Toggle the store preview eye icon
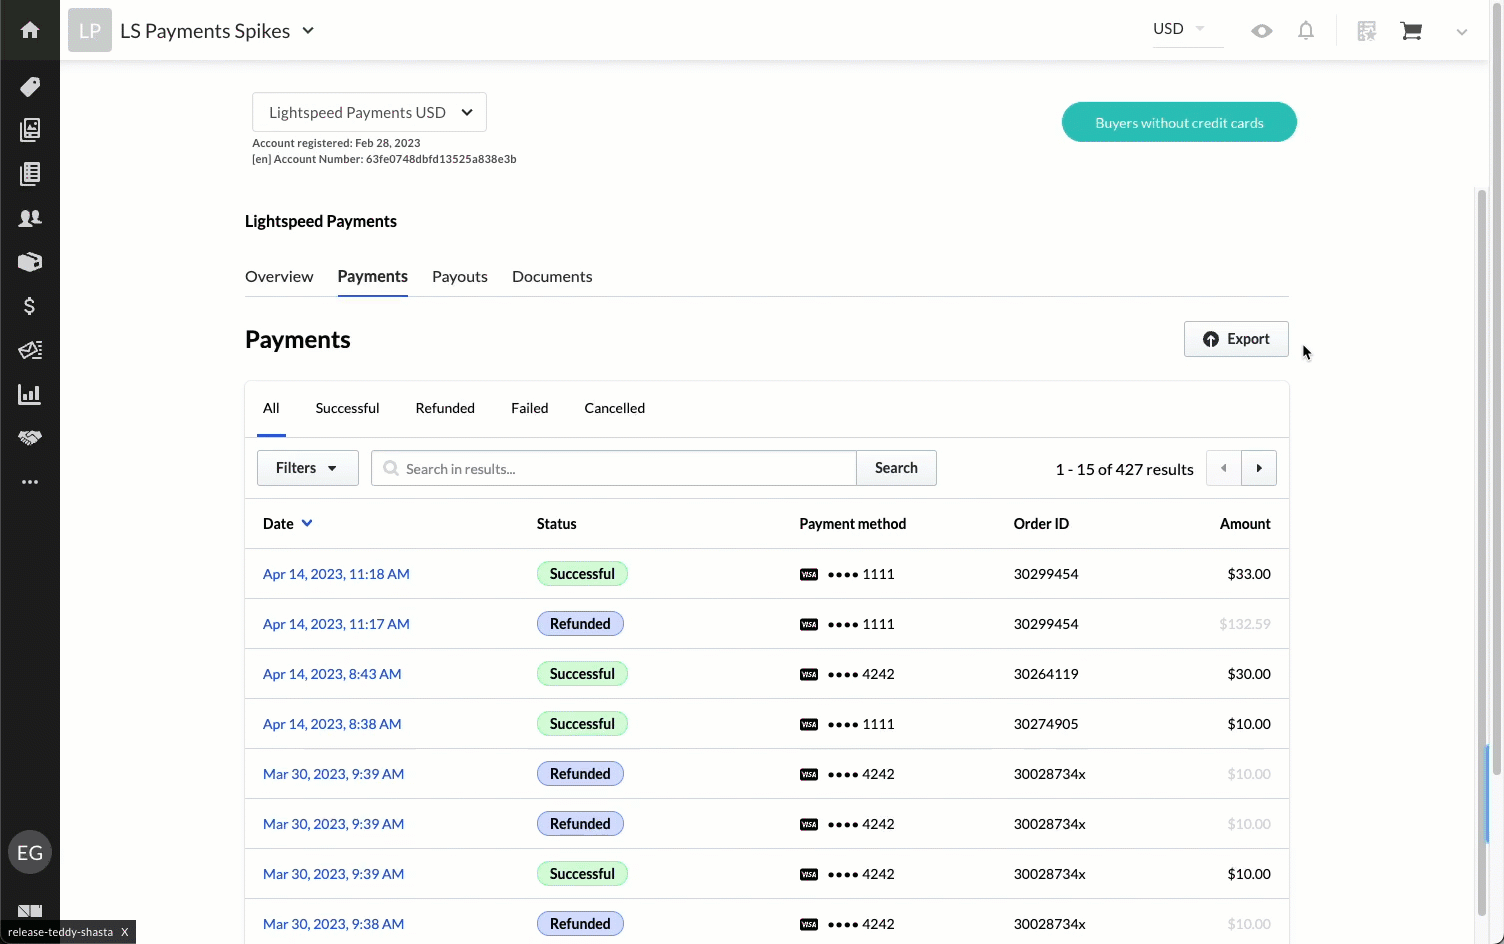The image size is (1504, 944). [1261, 31]
